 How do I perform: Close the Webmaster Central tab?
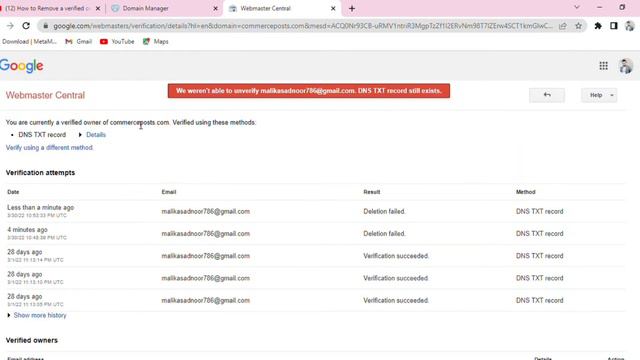(x=333, y=8)
